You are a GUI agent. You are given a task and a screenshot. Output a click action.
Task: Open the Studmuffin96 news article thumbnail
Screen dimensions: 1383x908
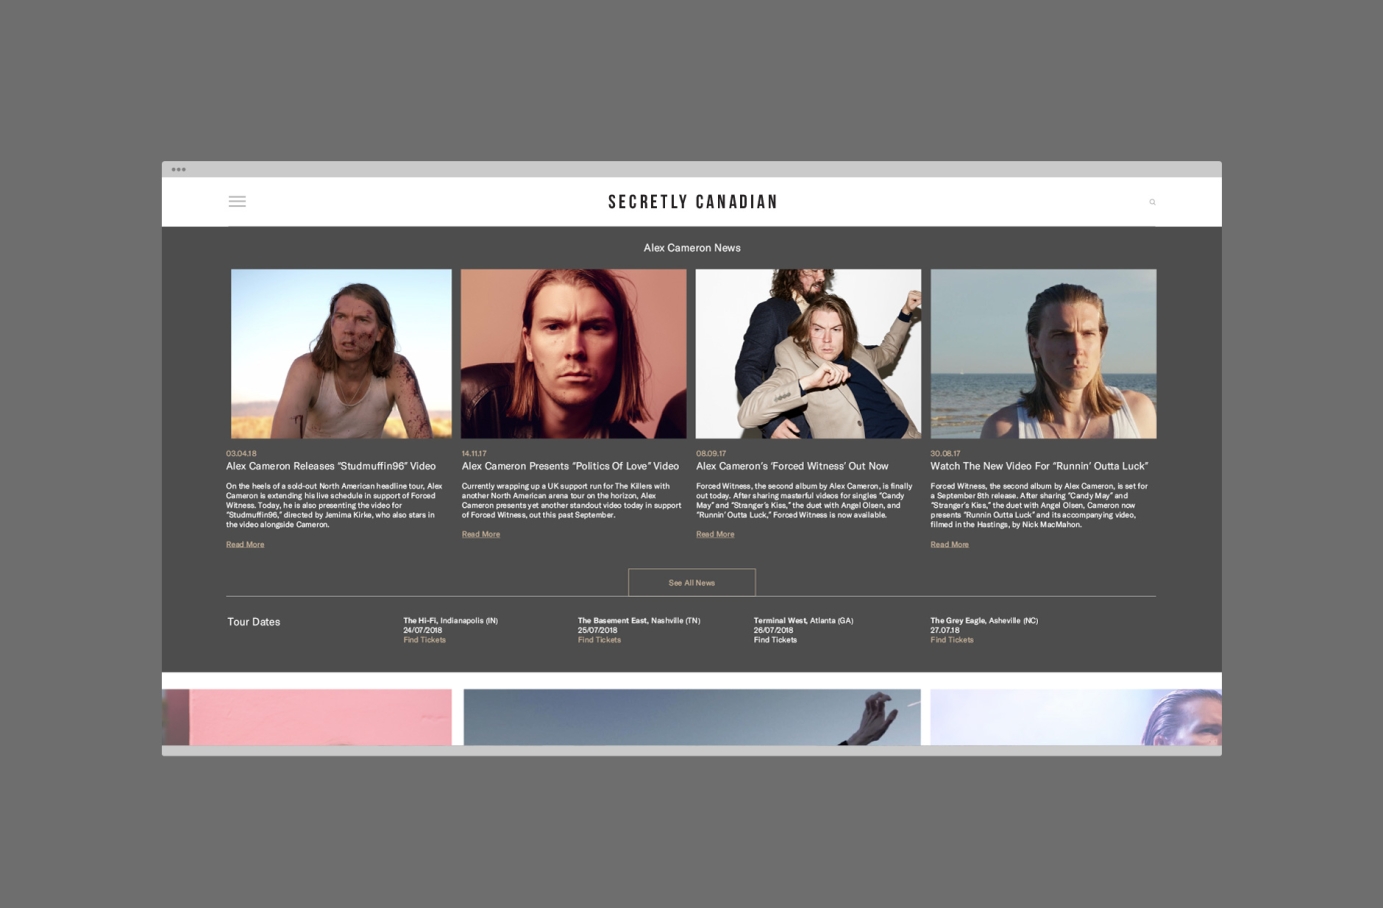340,353
